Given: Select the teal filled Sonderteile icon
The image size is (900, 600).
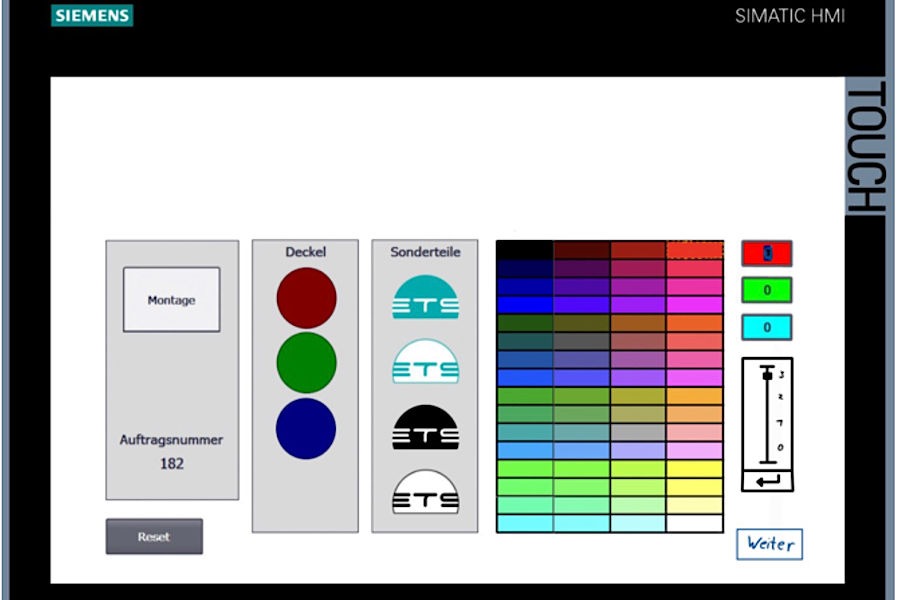Looking at the screenshot, I should coord(425,297).
